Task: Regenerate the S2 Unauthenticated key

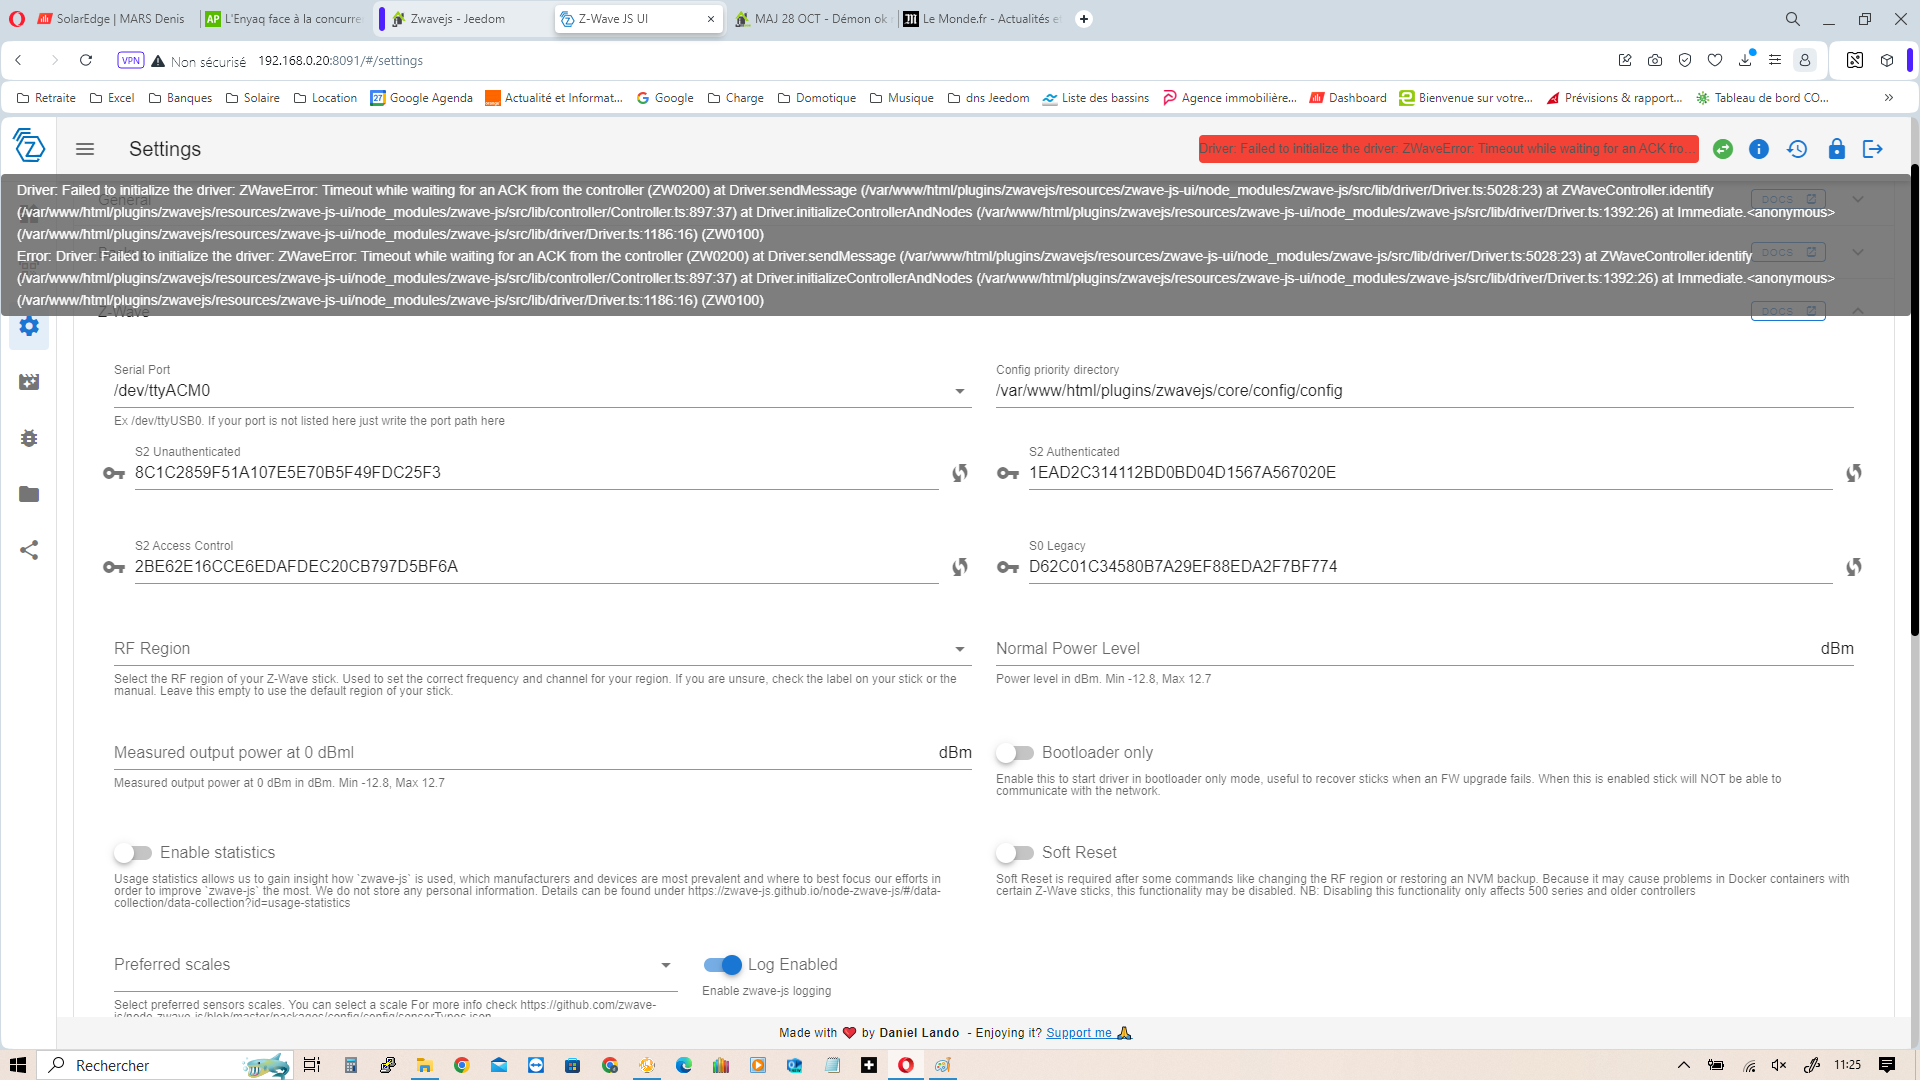Action: pyautogui.click(x=960, y=473)
